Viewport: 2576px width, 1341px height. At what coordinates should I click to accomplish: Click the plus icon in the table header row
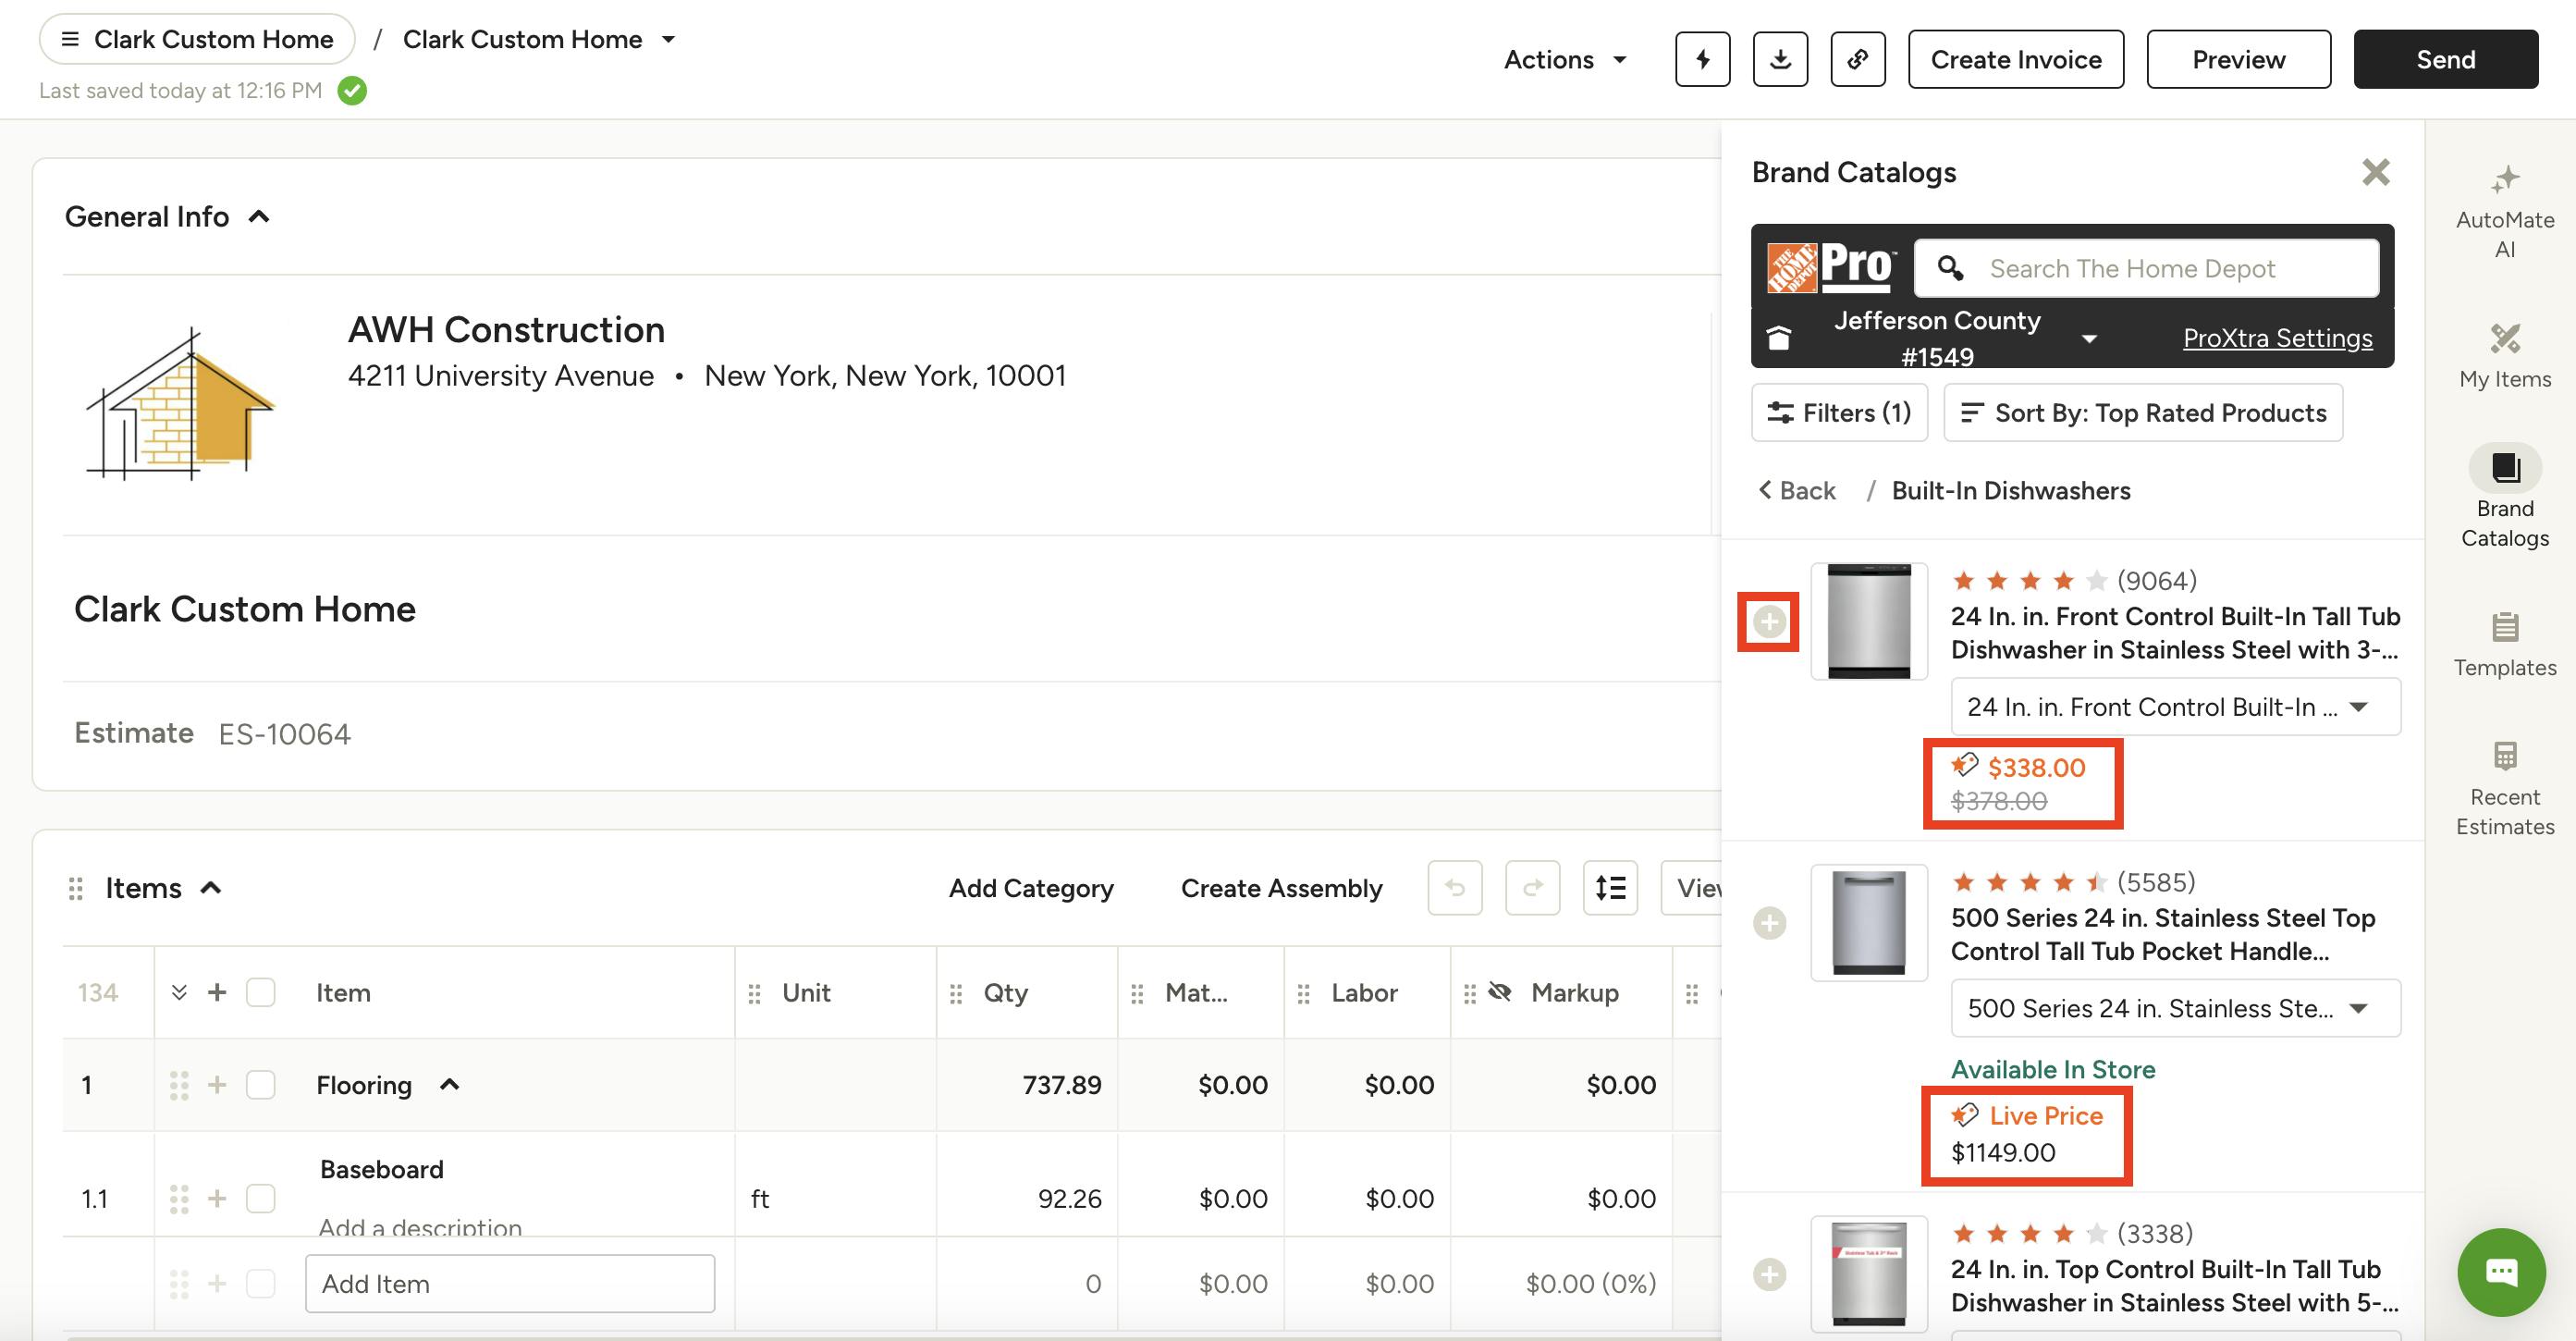pyautogui.click(x=217, y=992)
